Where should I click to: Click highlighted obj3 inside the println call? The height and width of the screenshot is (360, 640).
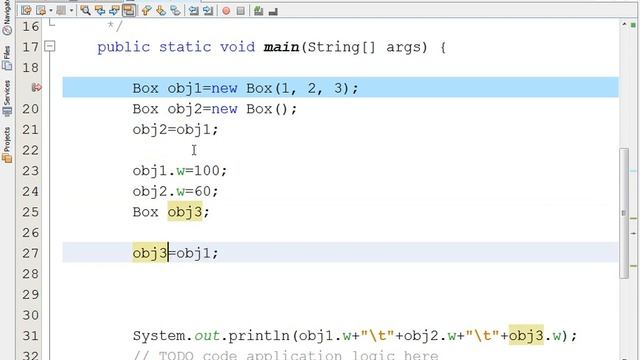point(526,336)
